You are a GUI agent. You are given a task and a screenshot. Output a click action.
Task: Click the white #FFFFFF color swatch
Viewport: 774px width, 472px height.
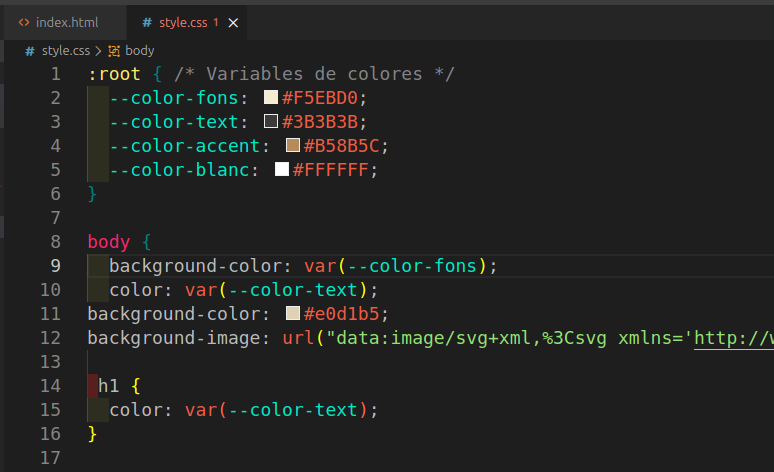[x=282, y=170]
